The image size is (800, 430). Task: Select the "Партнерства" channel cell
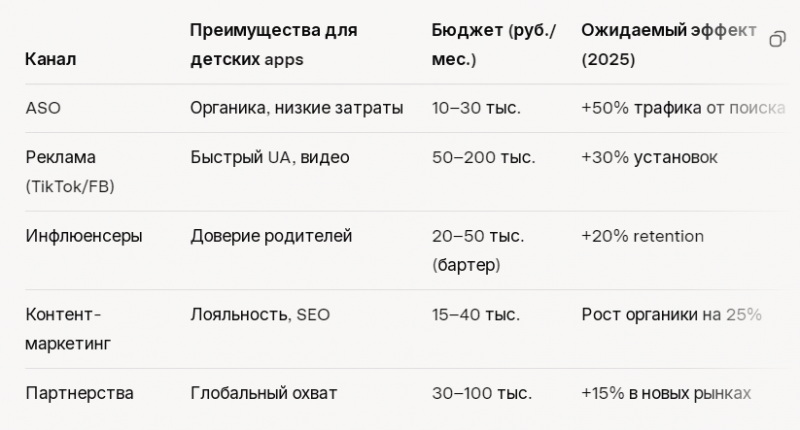[79, 393]
